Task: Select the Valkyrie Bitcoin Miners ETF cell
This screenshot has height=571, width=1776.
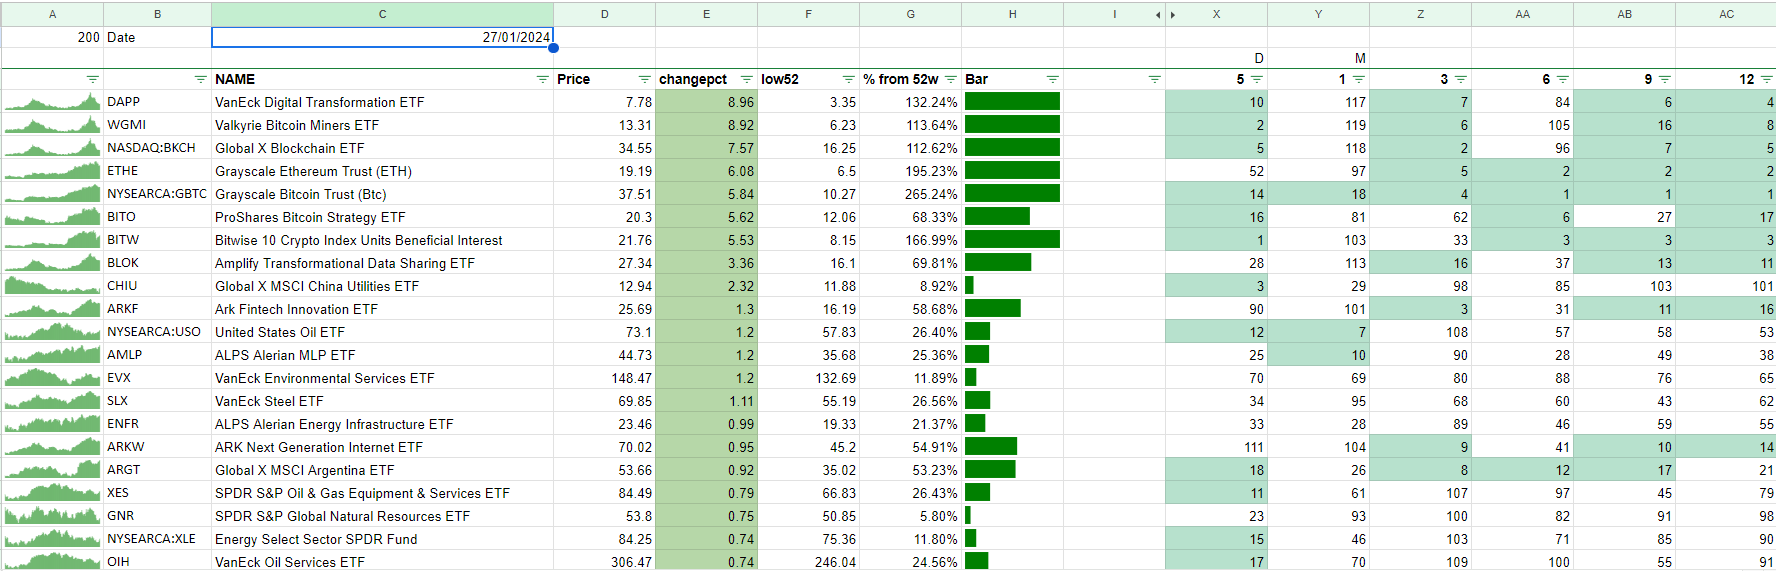Action: coord(382,125)
